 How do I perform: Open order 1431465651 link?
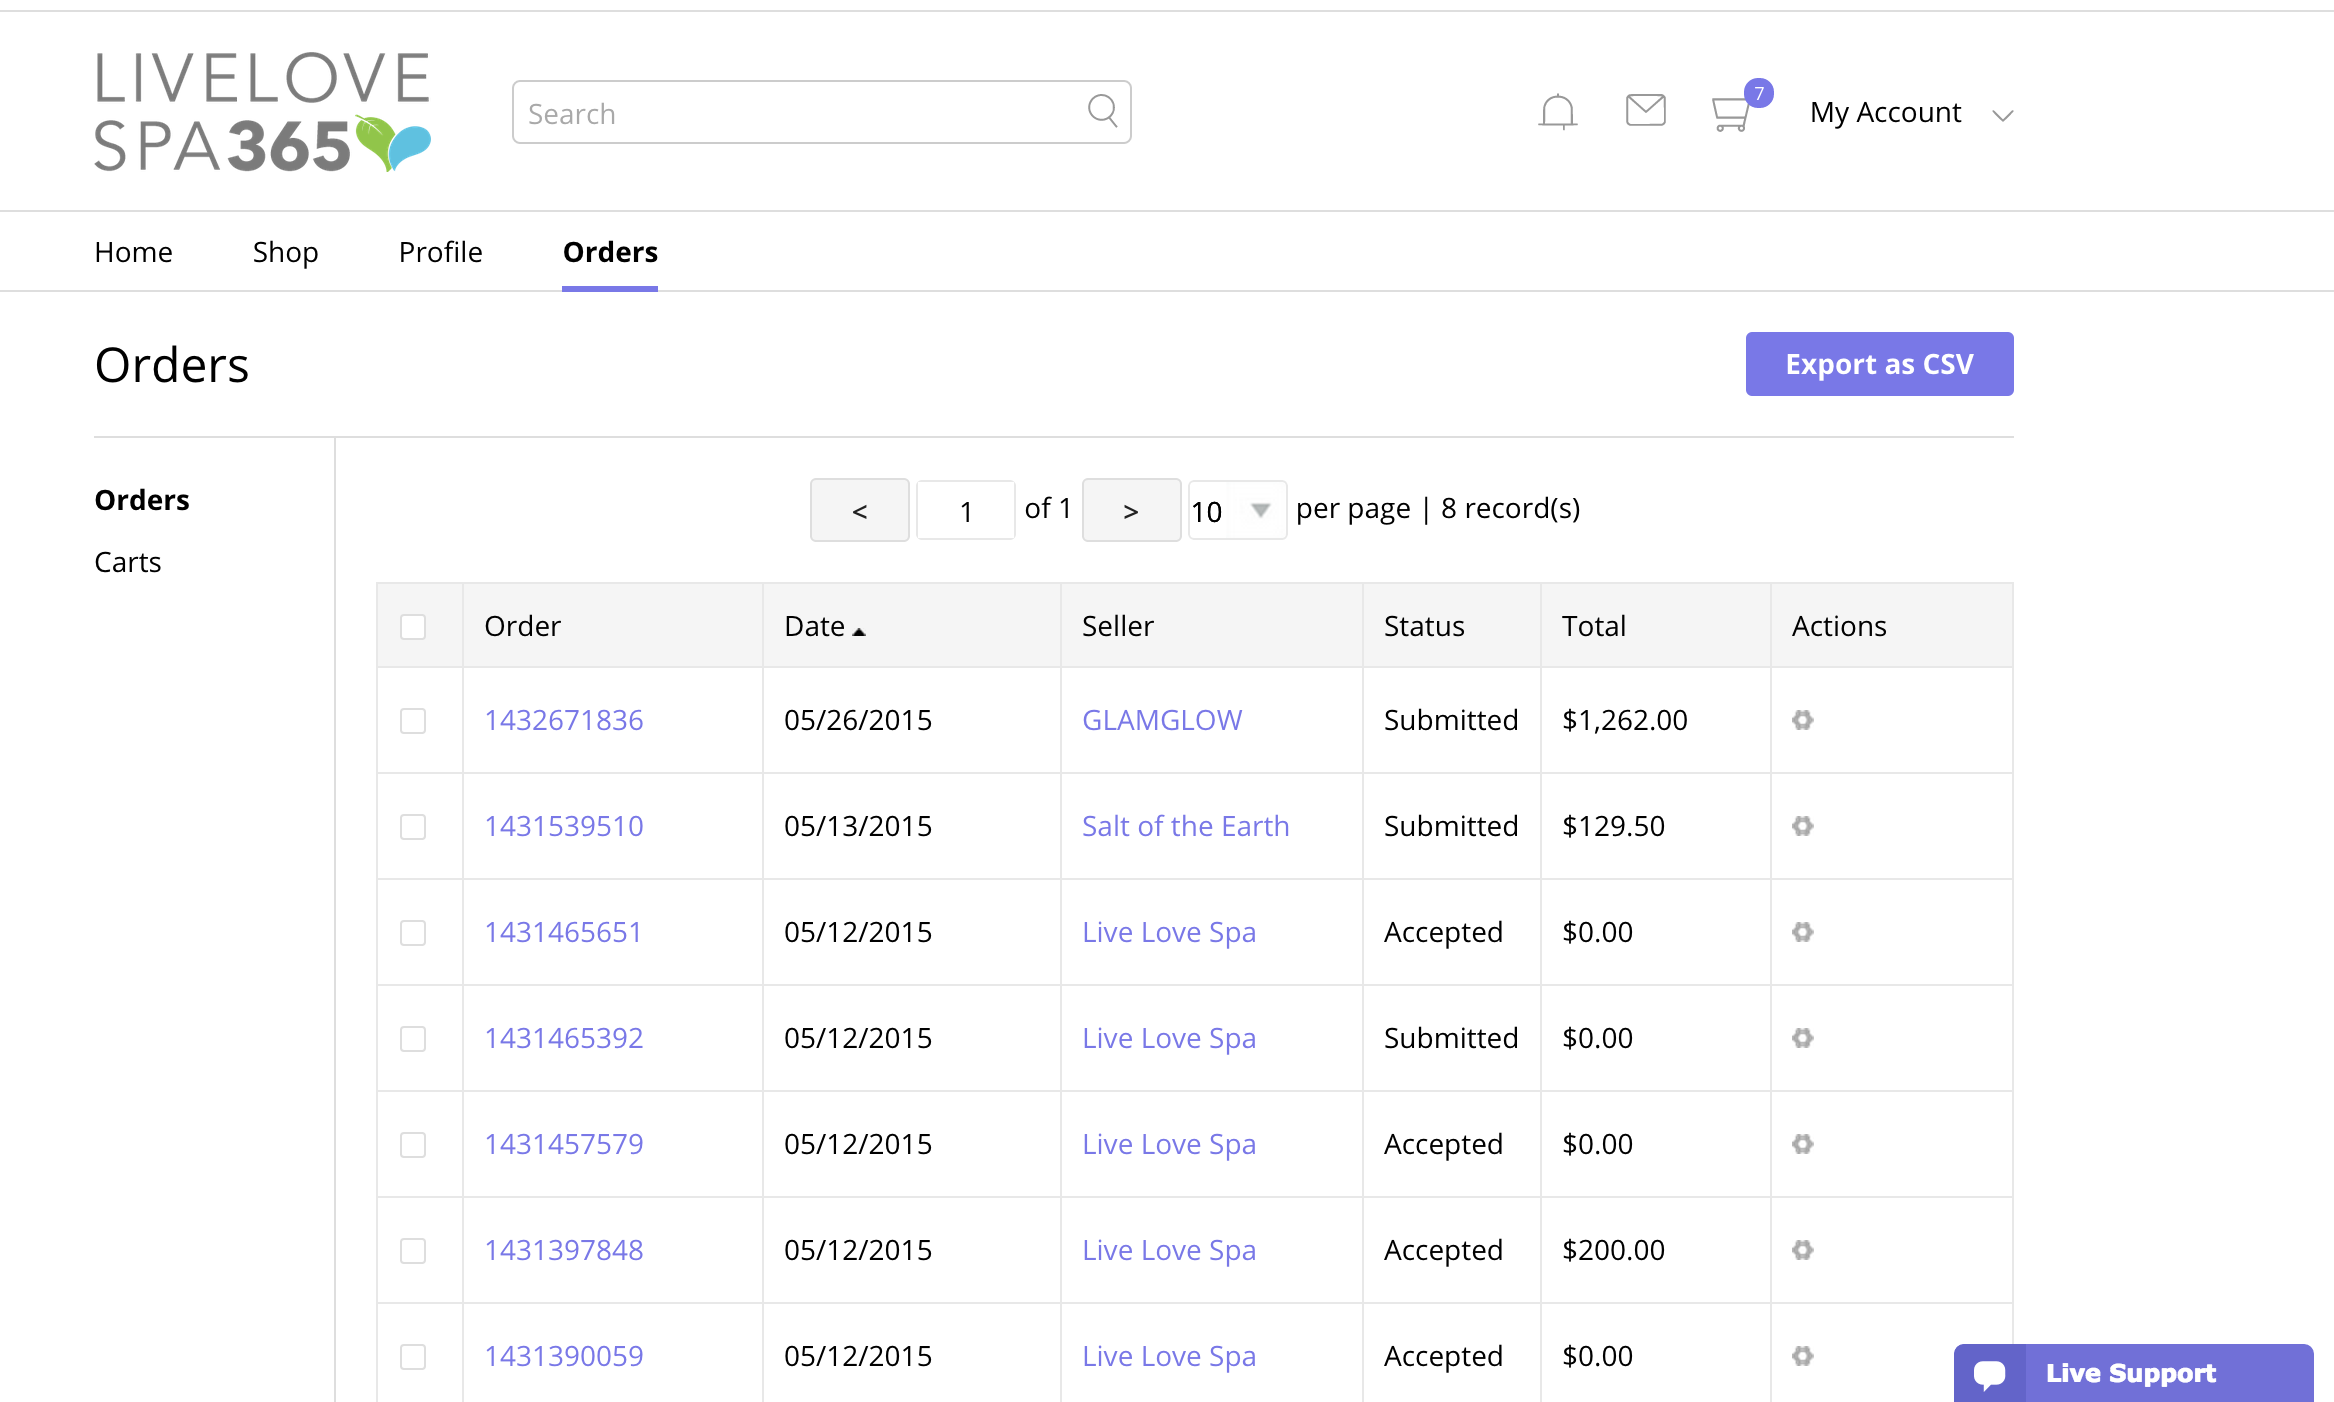pyautogui.click(x=563, y=932)
